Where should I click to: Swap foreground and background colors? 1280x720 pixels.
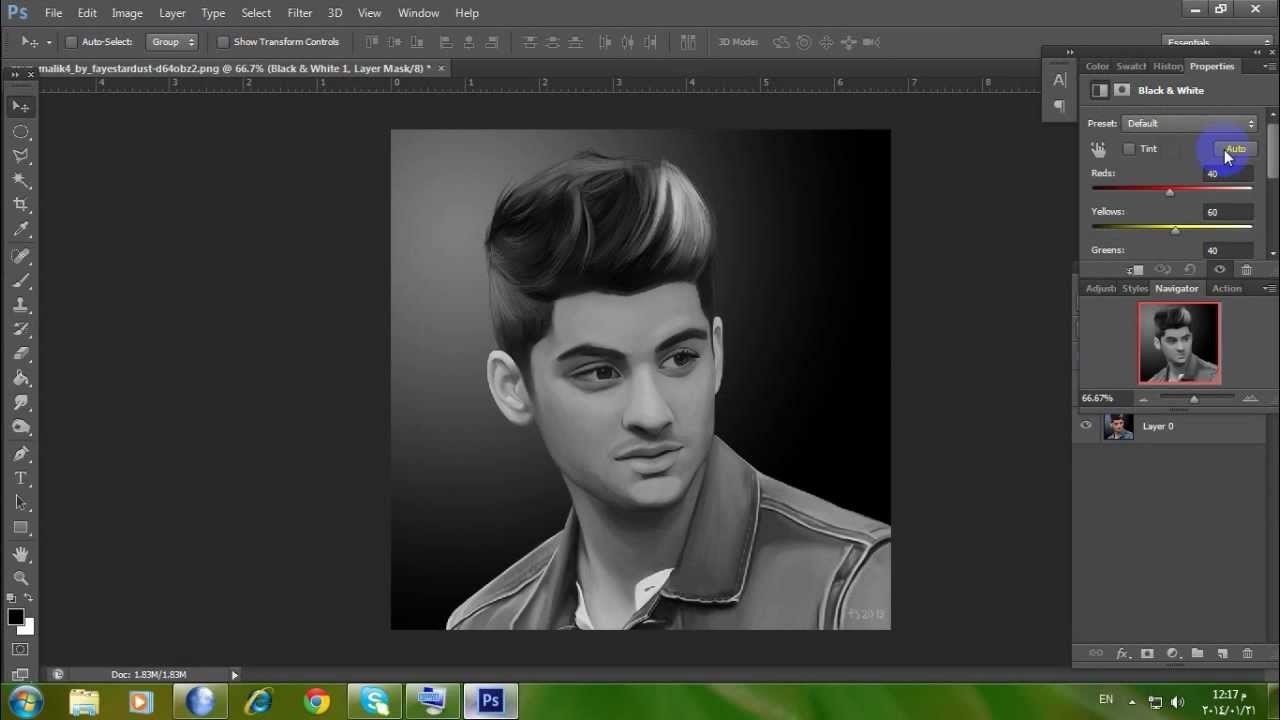[x=29, y=598]
